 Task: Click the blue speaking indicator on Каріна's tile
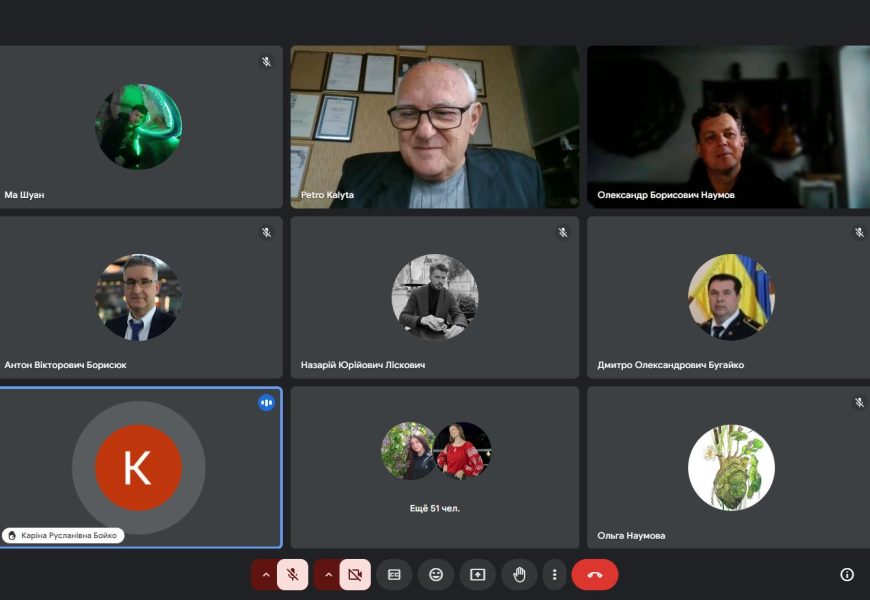[x=267, y=403]
